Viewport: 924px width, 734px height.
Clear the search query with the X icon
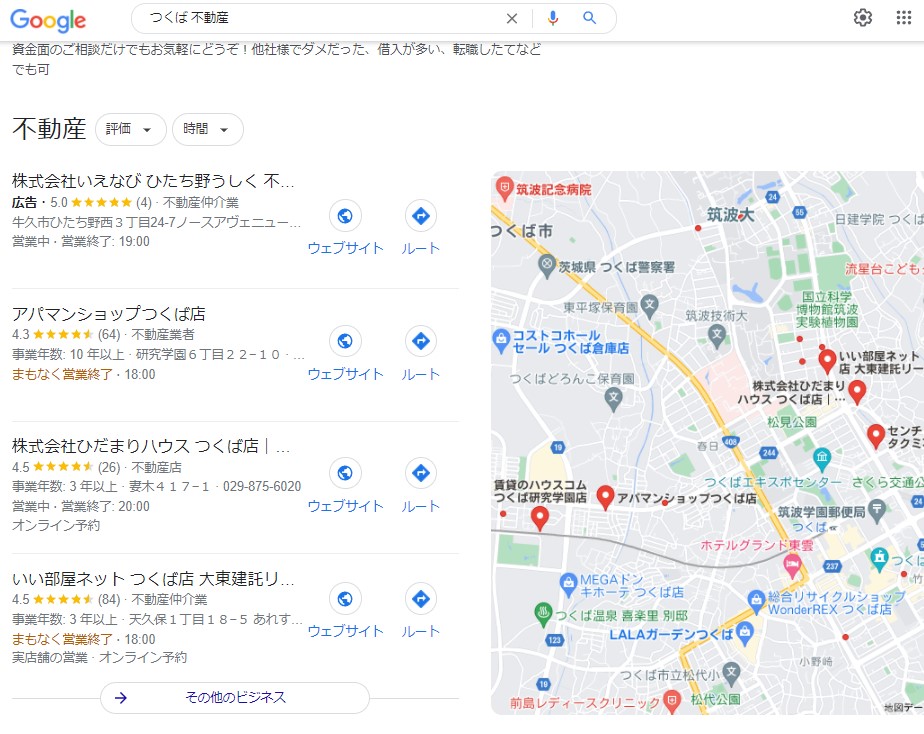pyautogui.click(x=512, y=18)
